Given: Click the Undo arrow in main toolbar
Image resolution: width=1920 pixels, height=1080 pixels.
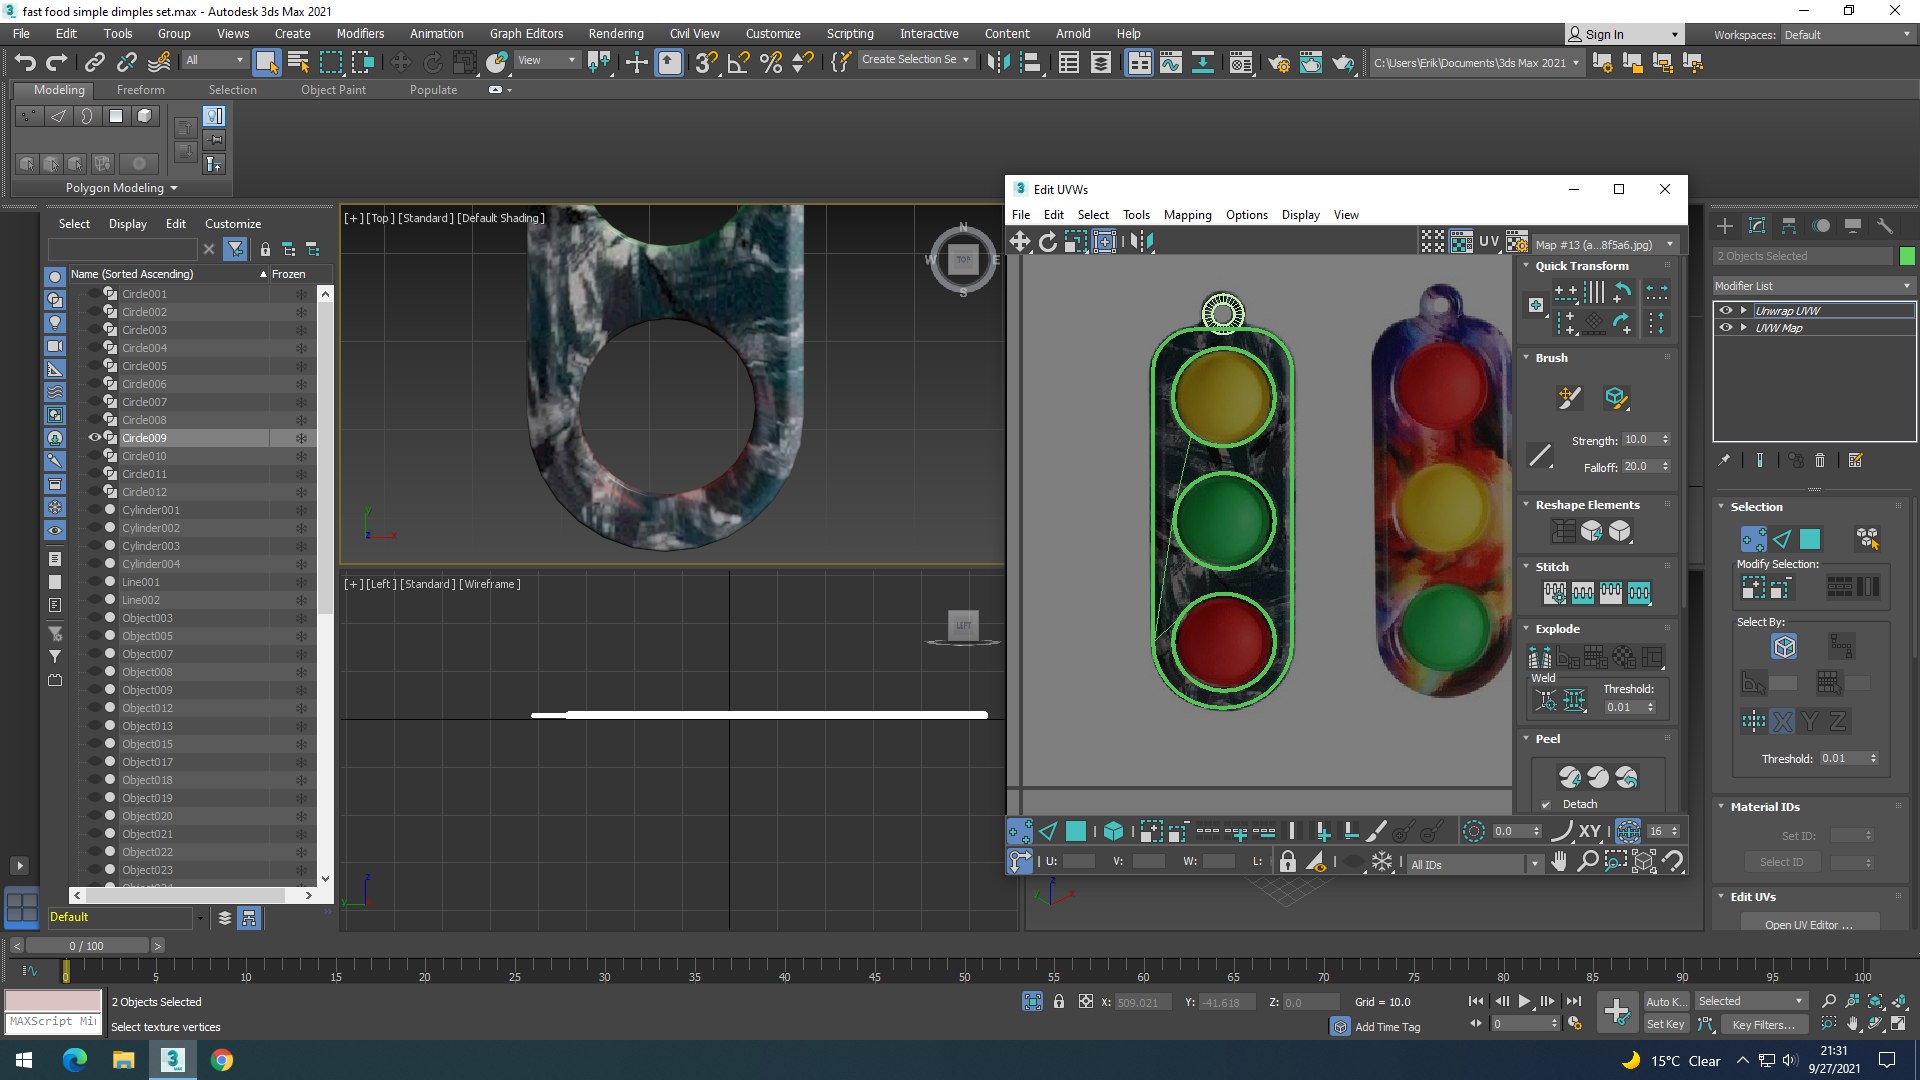Looking at the screenshot, I should pos(25,62).
